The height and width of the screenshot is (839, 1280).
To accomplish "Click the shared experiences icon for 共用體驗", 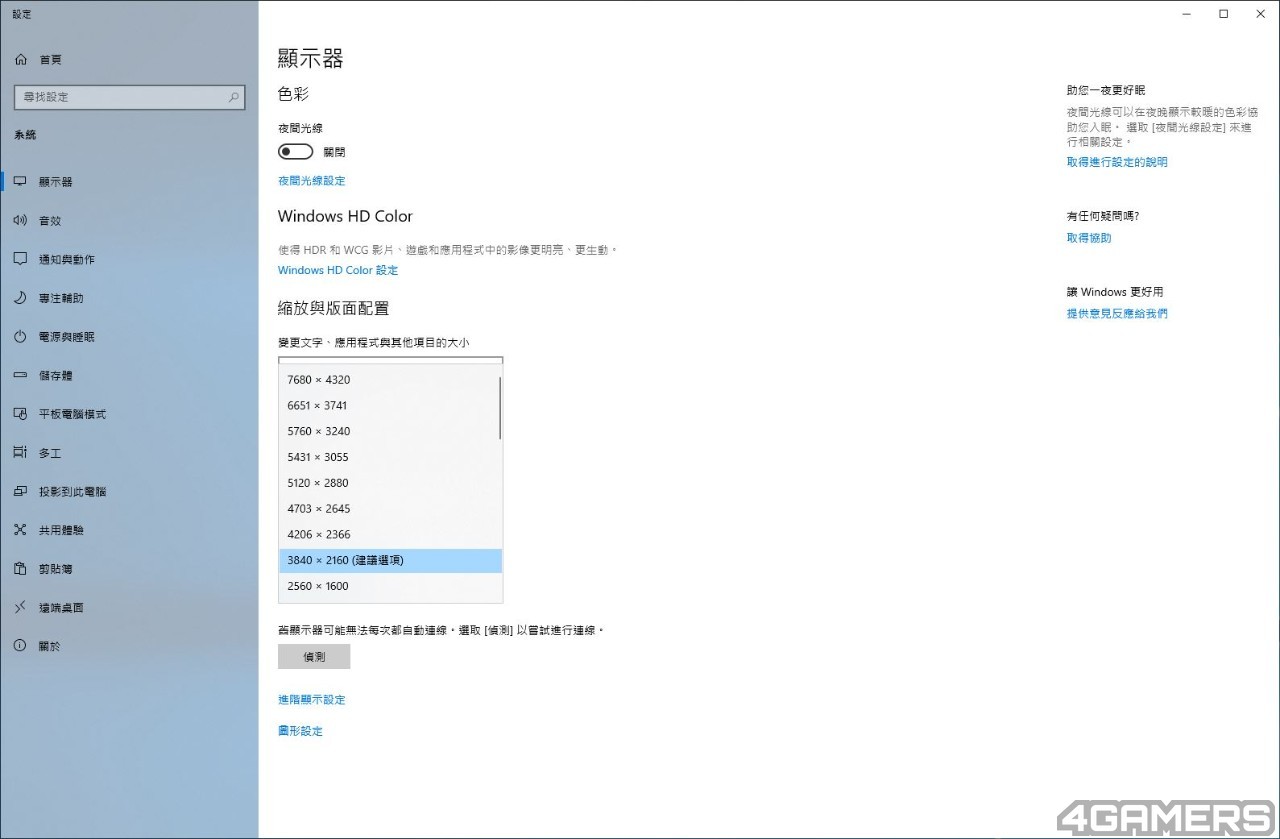I will (x=20, y=530).
